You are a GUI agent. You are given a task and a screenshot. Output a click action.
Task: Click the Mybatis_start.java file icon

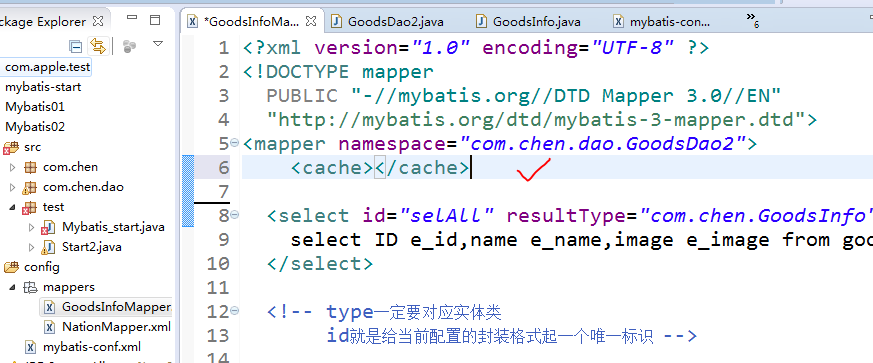point(48,228)
